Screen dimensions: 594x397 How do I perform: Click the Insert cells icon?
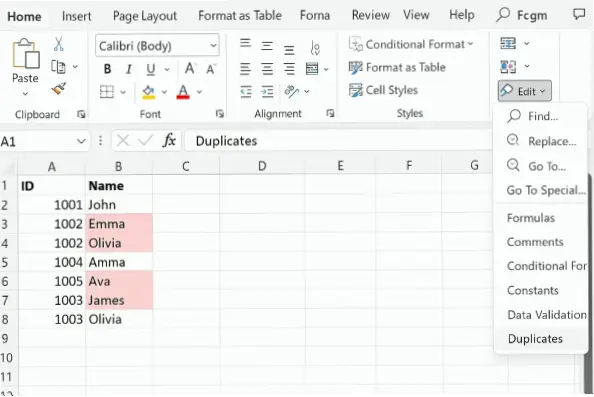(x=508, y=44)
